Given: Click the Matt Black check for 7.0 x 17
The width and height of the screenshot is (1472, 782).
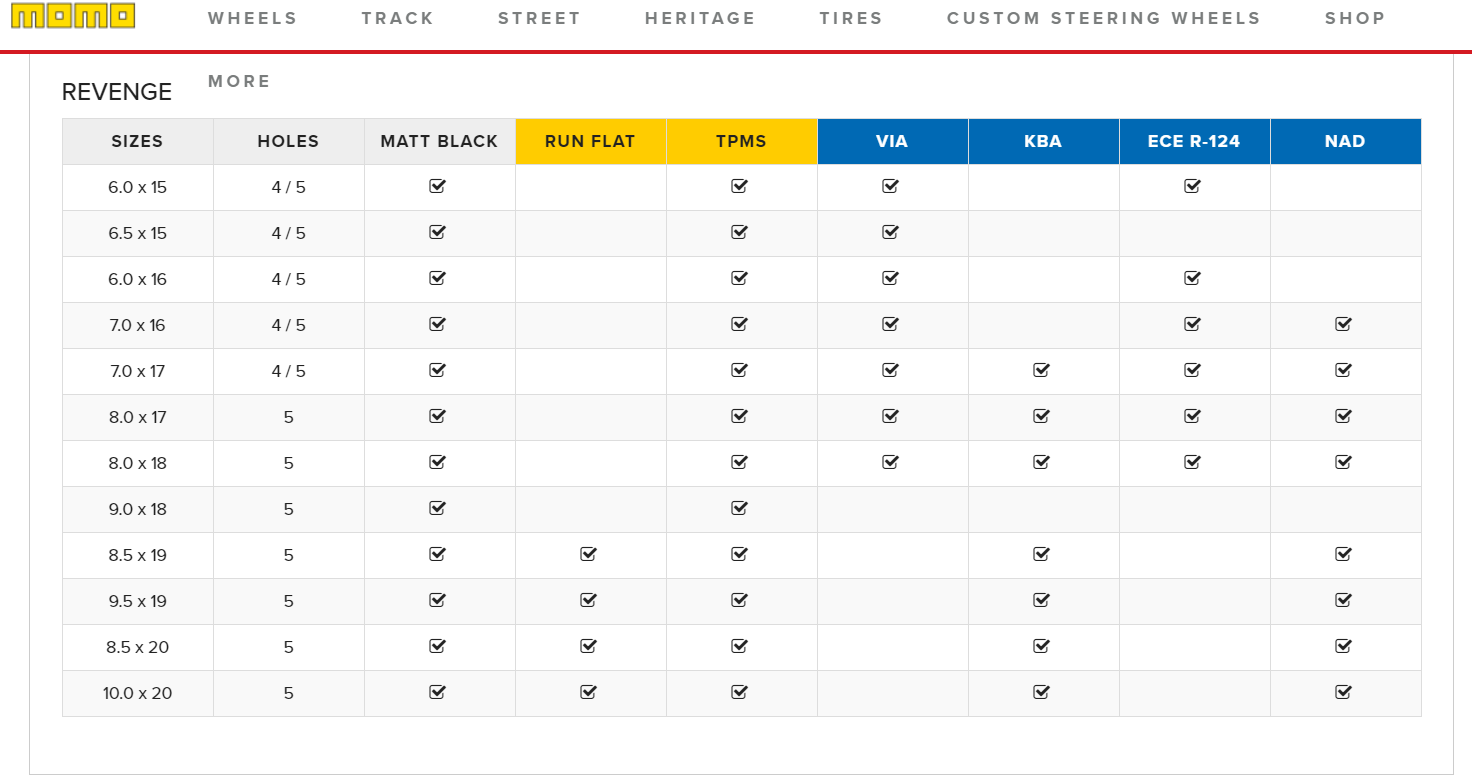Looking at the screenshot, I should click(437, 370).
